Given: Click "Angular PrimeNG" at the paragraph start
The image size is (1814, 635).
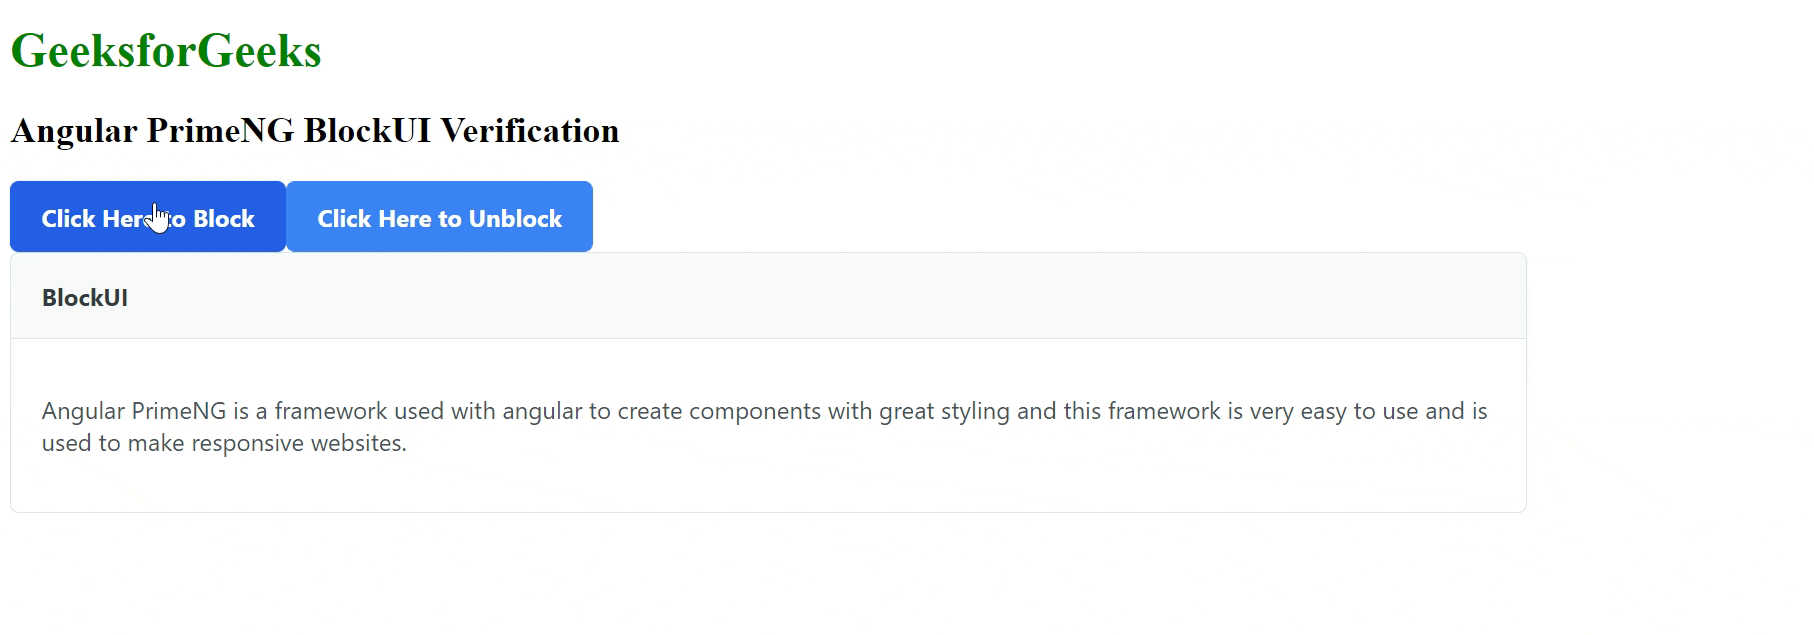Looking at the screenshot, I should tap(134, 411).
